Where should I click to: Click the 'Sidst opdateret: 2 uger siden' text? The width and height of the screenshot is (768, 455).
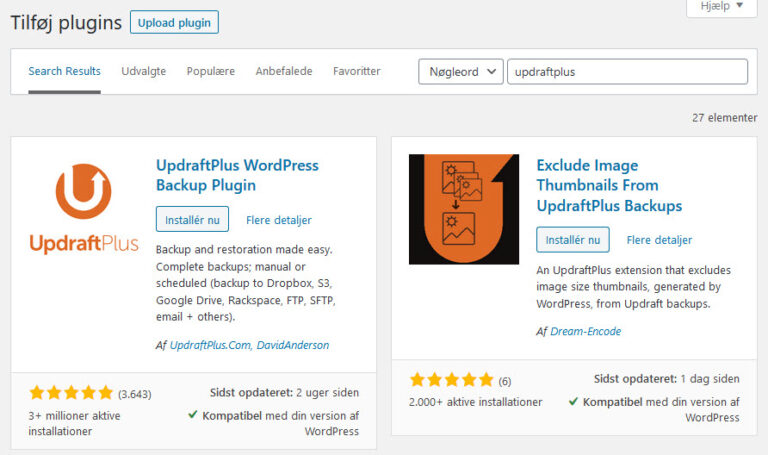click(x=284, y=392)
